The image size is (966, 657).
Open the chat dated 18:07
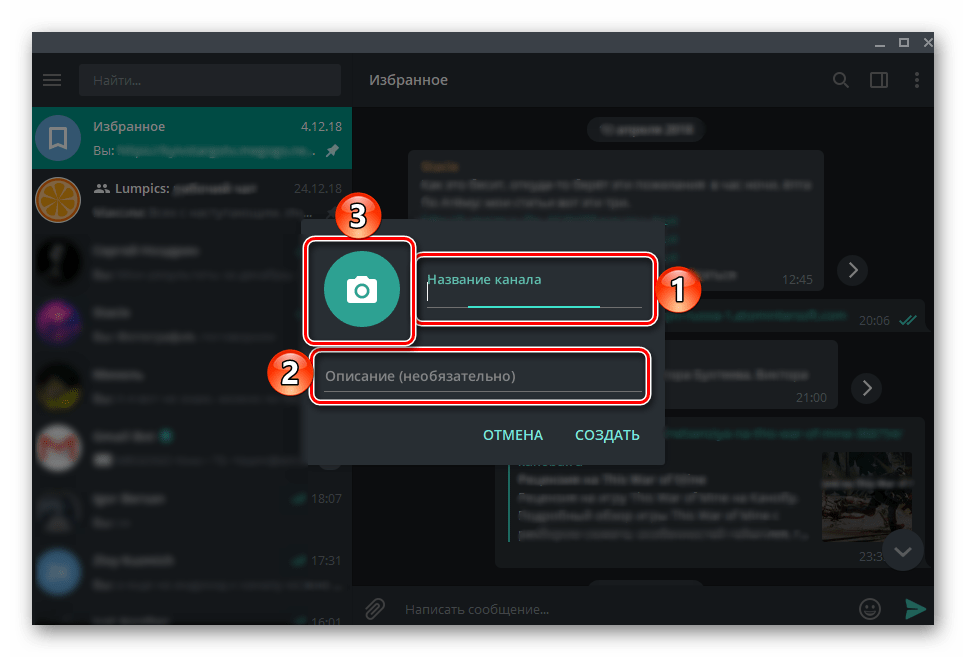(x=192, y=510)
